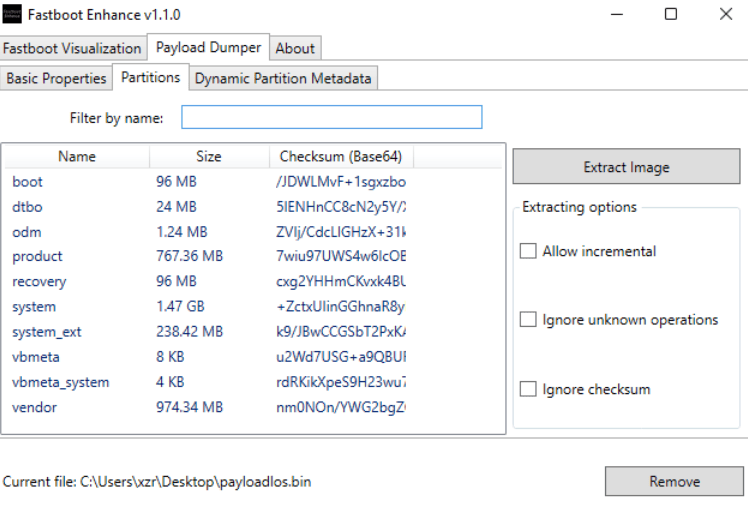The image size is (748, 521).
Task: Switch to the Fastboot Visualization tab
Action: point(73,48)
